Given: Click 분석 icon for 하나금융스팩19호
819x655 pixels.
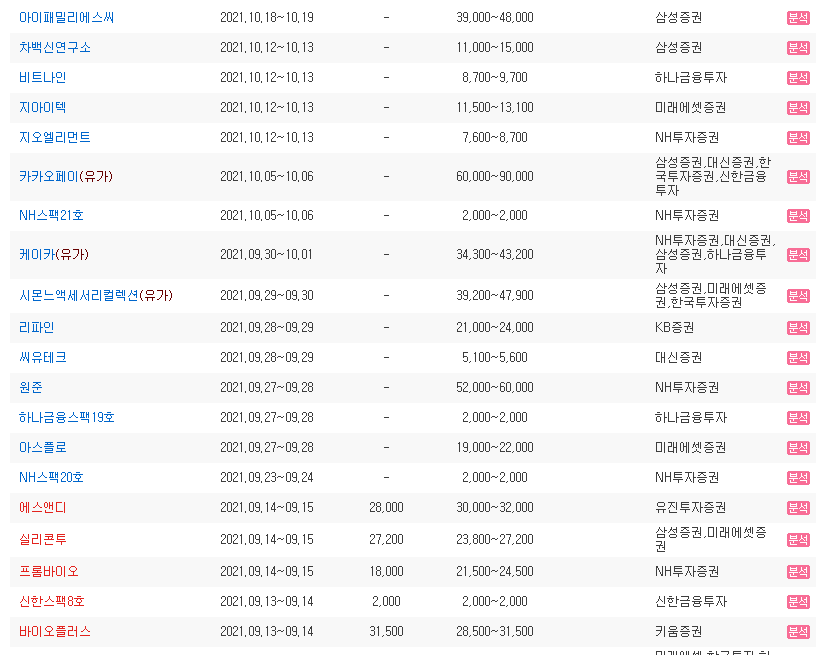Looking at the screenshot, I should pyautogui.click(x=798, y=418).
